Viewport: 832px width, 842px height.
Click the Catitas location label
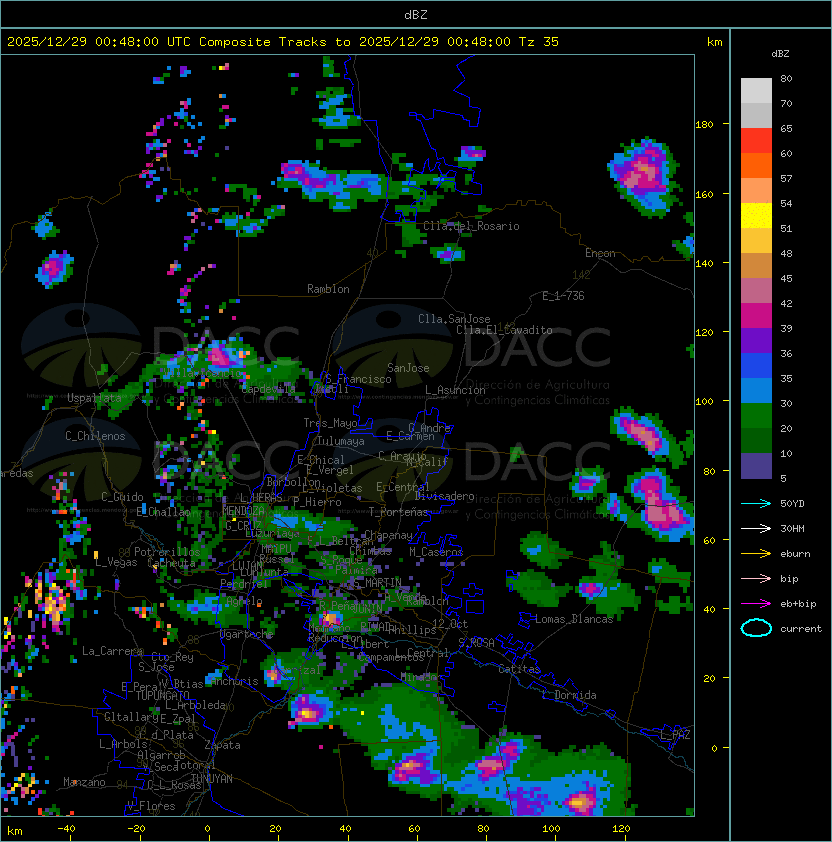click(x=519, y=669)
